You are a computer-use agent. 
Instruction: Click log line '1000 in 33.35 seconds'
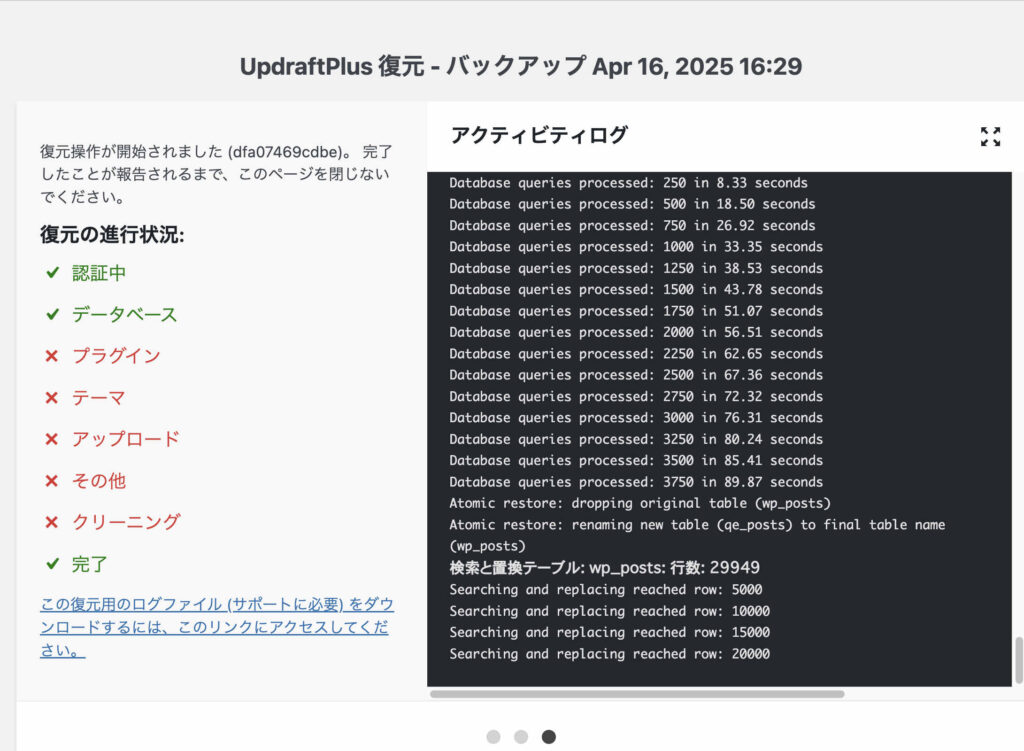tap(636, 247)
